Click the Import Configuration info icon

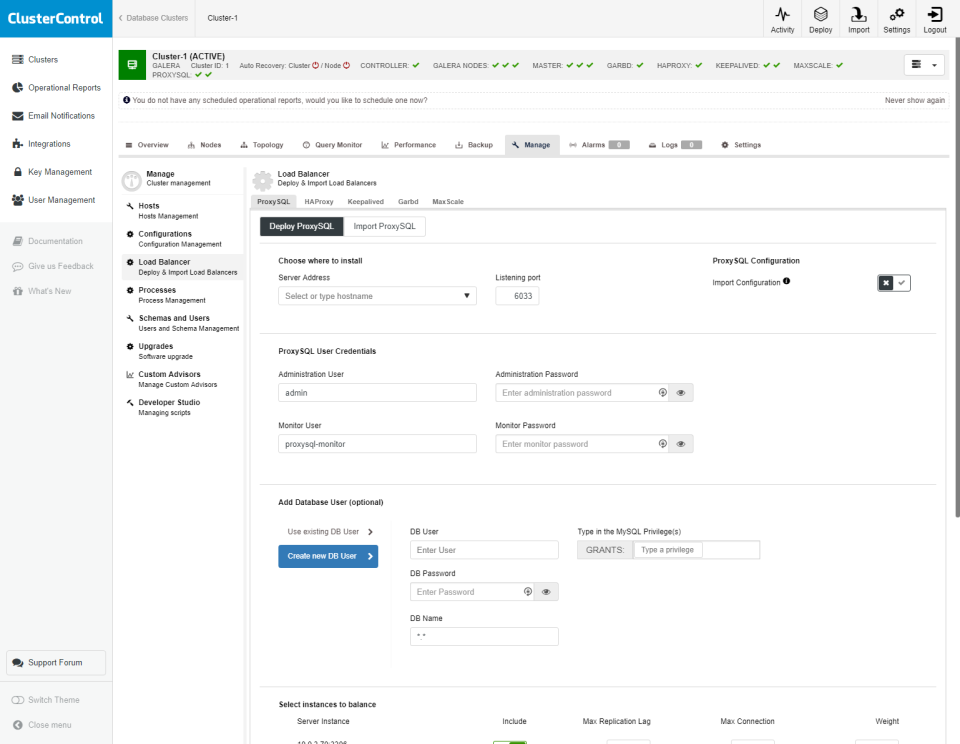point(787,282)
